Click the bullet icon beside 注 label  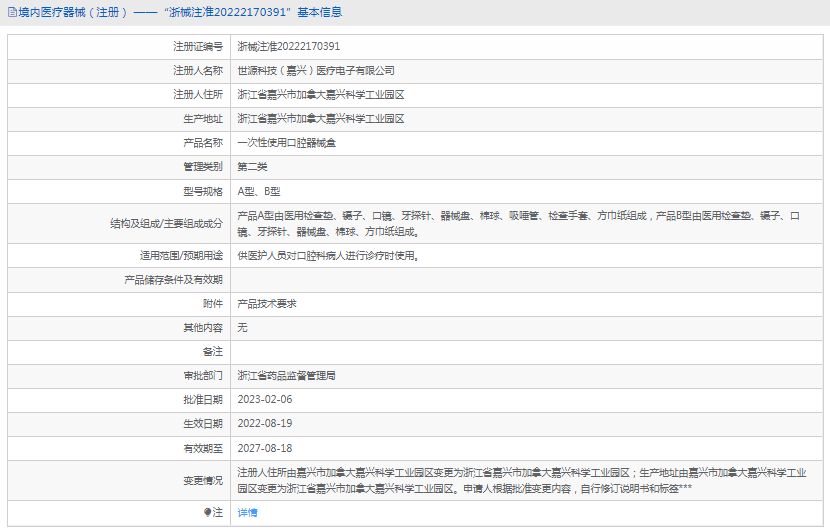point(207,512)
